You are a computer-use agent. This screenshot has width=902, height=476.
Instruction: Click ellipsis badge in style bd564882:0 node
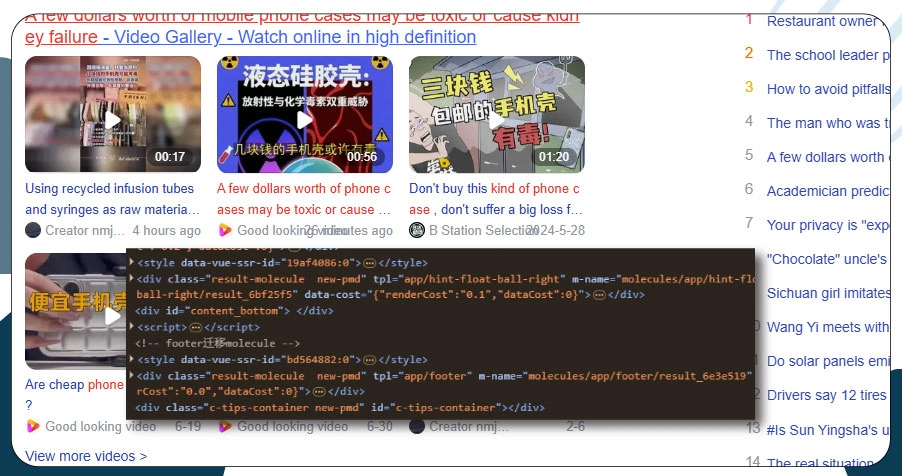coord(369,359)
